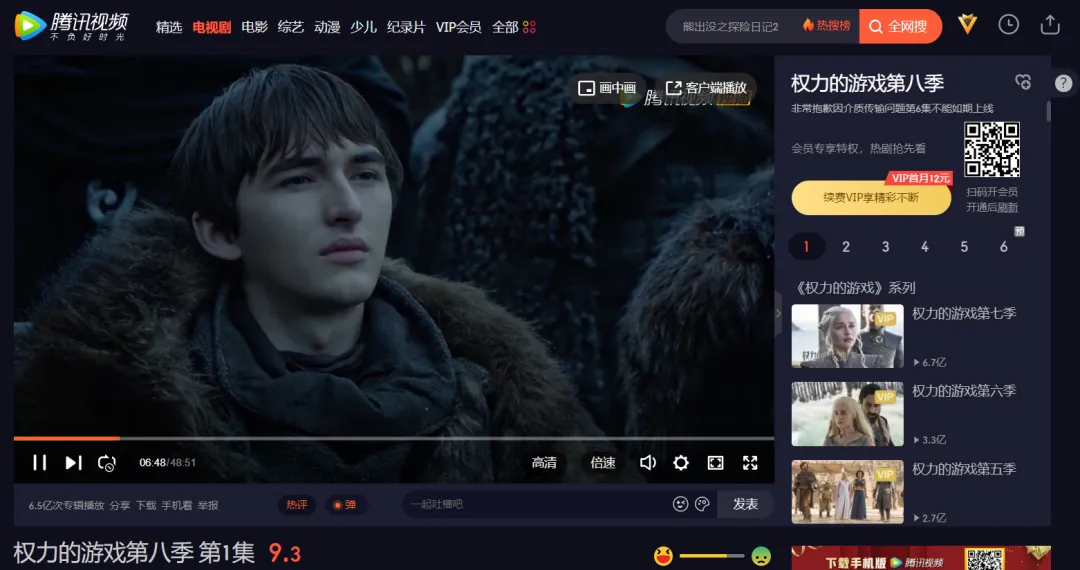This screenshot has width=1080, height=570.
Task: Open 权力的游戏第六季 thumbnail
Action: (847, 414)
